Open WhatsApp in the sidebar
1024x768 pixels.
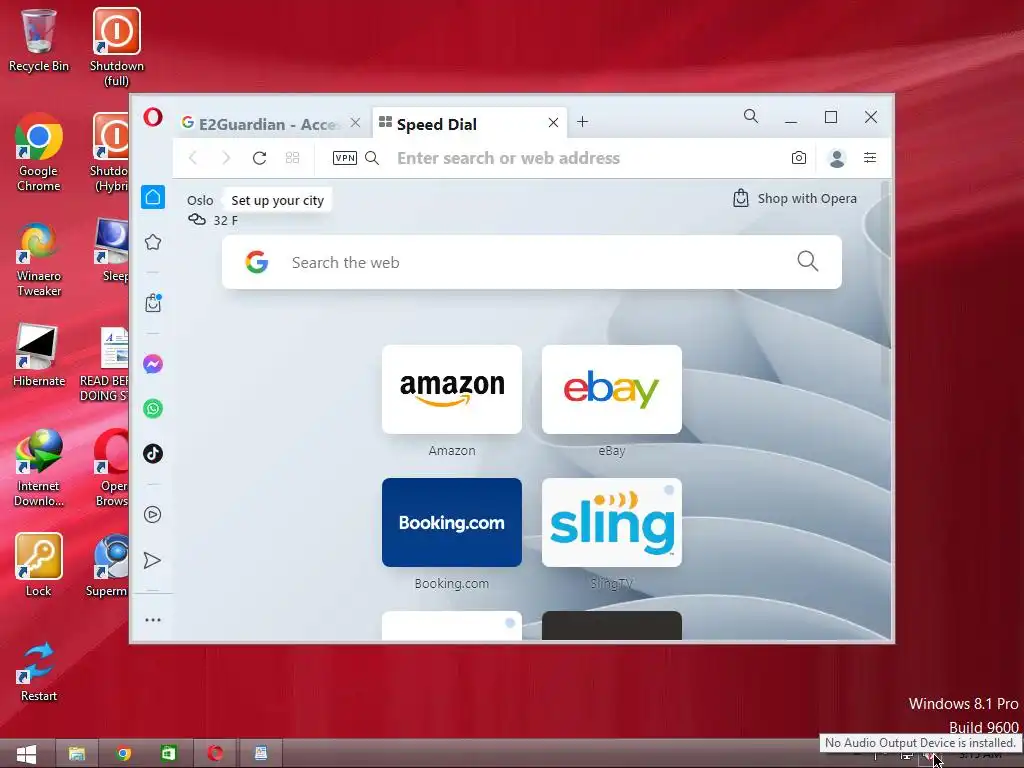153,409
